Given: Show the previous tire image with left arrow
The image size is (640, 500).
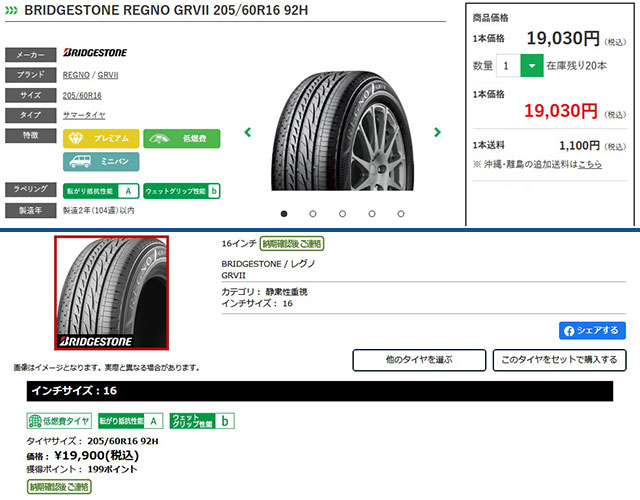Looking at the screenshot, I should (x=248, y=132).
